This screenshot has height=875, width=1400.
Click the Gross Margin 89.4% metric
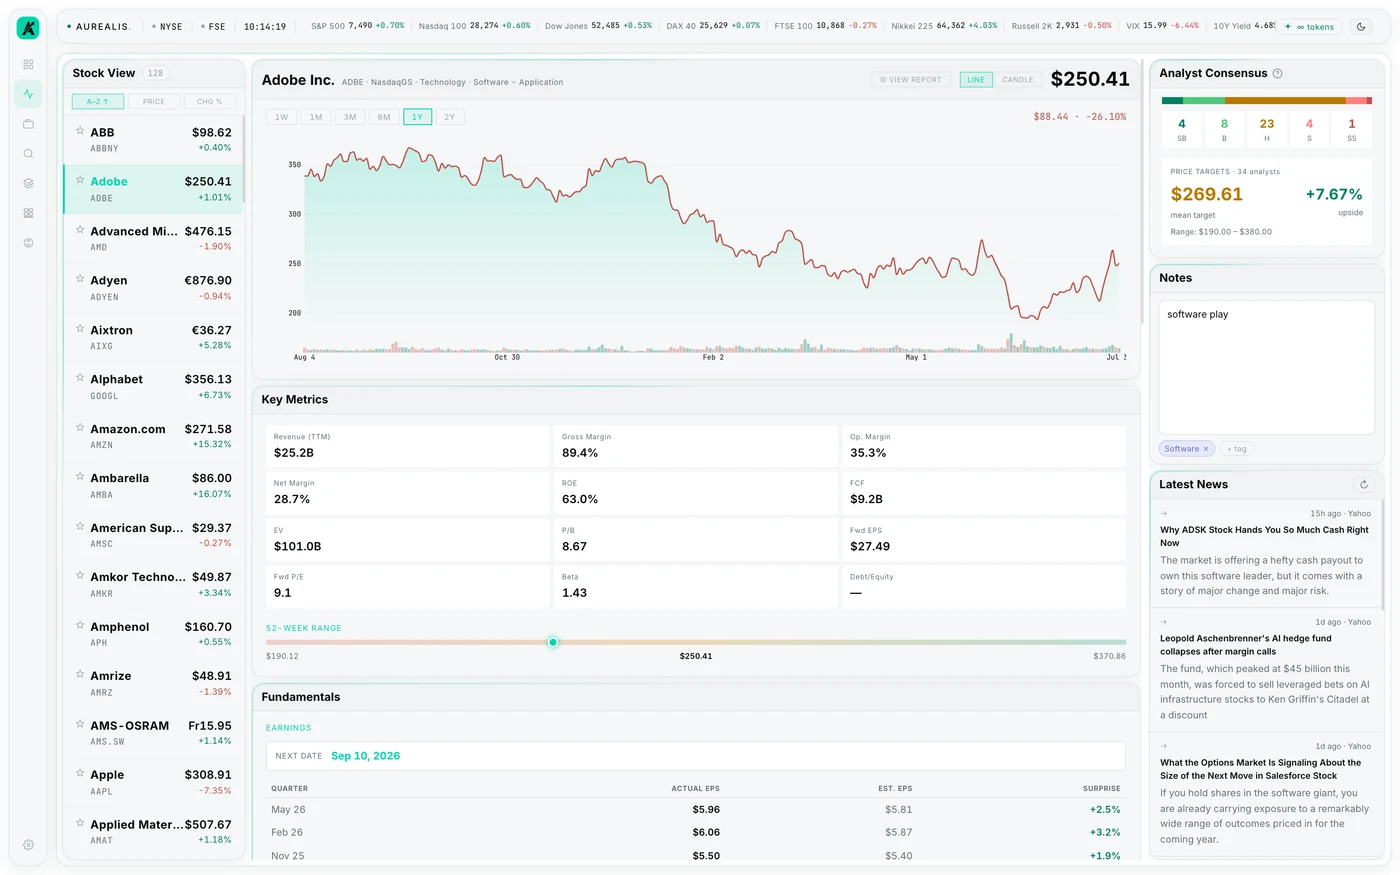pos(695,446)
